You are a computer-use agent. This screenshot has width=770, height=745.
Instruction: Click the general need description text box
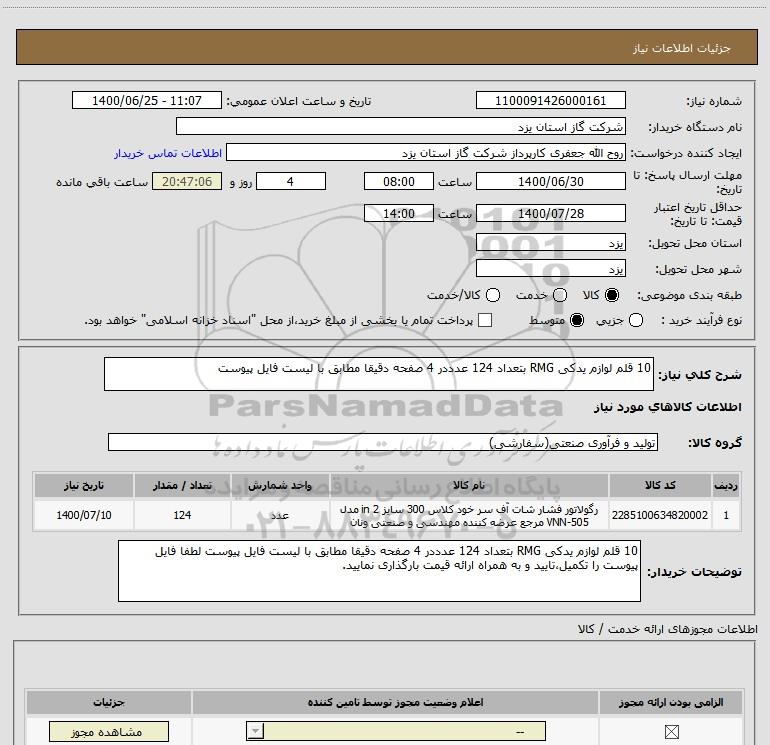tap(379, 374)
